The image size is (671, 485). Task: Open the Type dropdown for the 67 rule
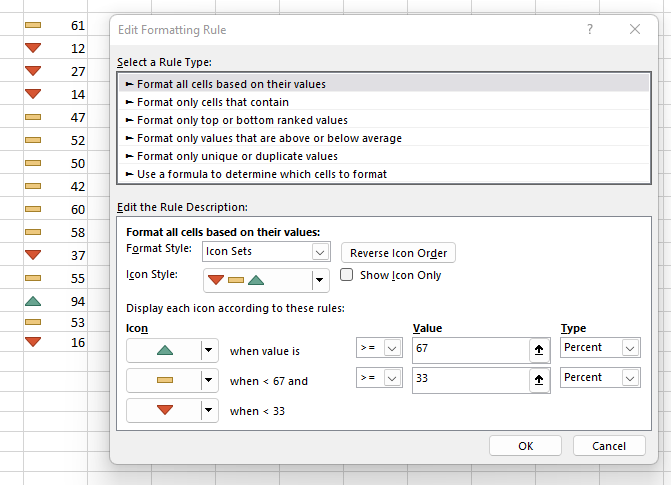pyautogui.click(x=600, y=348)
